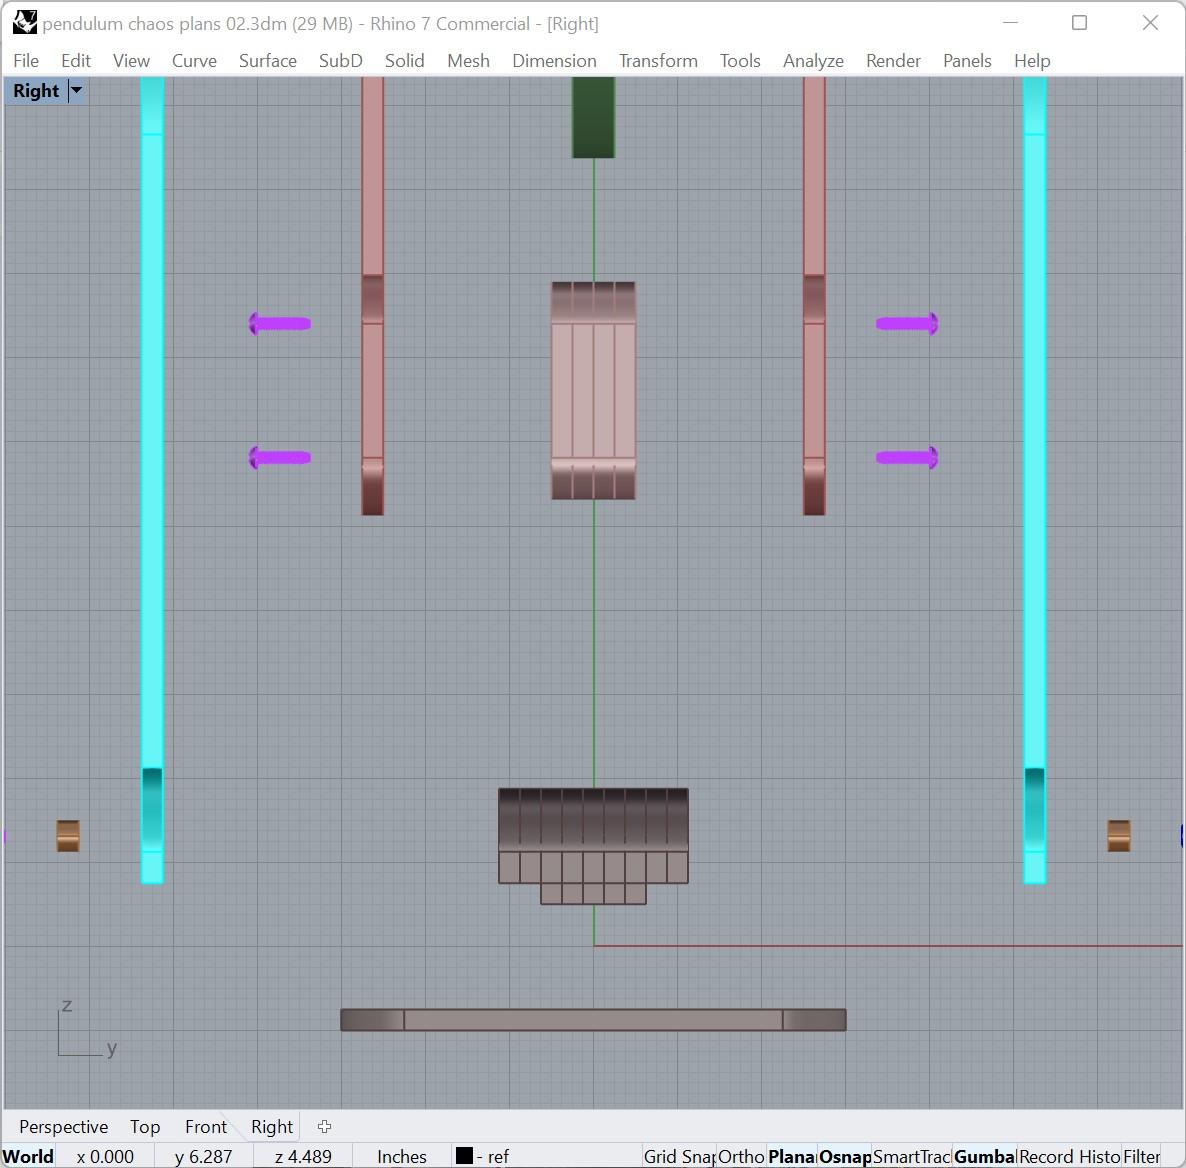Switch to the Top viewport tab
1186x1168 pixels.
point(144,1126)
